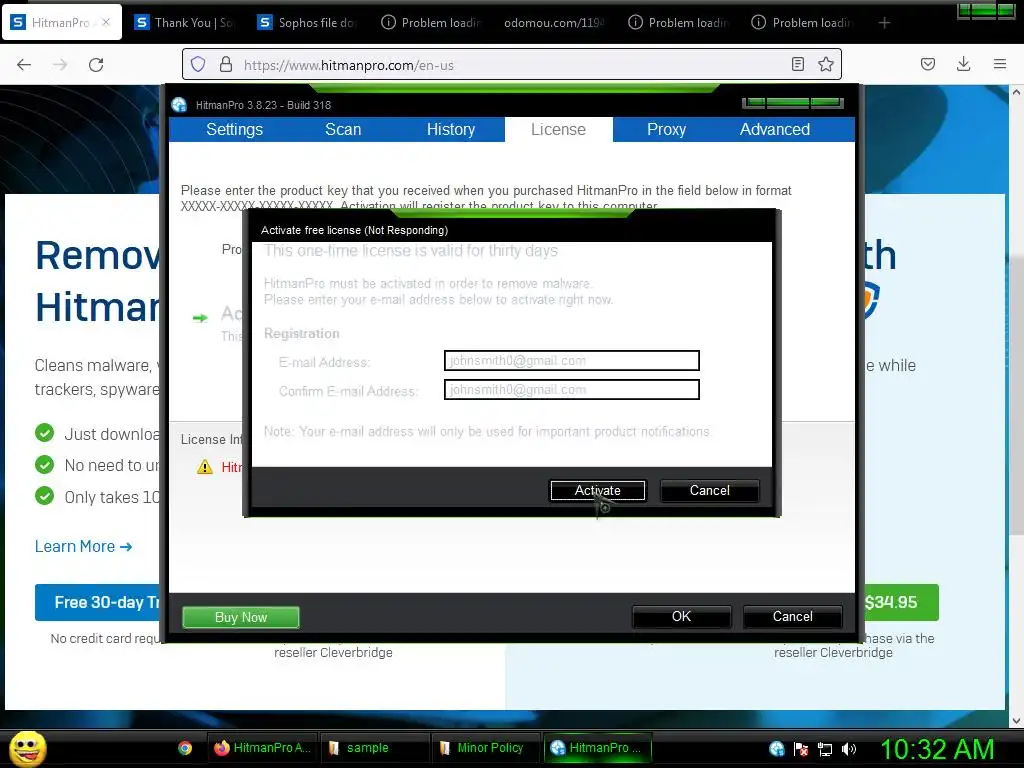Screen dimensions: 1024x768
Task: Open the browser hamburger menu
Action: coord(999,64)
